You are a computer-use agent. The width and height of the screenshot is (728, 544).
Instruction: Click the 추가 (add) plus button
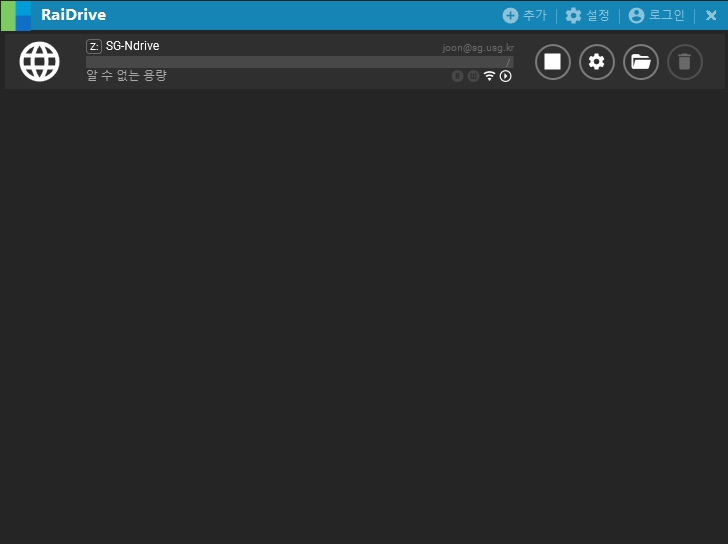point(524,15)
